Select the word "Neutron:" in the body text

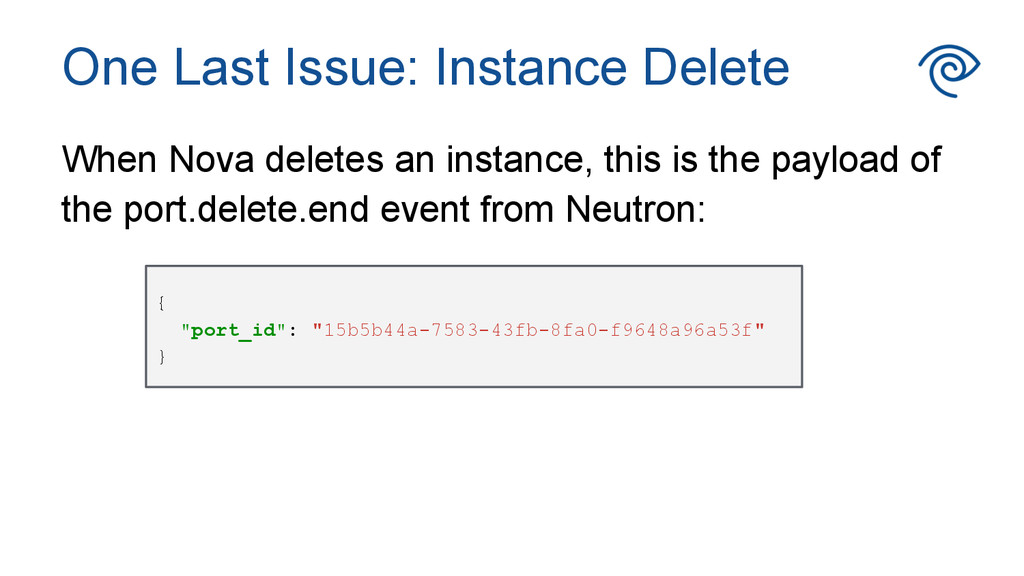(x=635, y=210)
